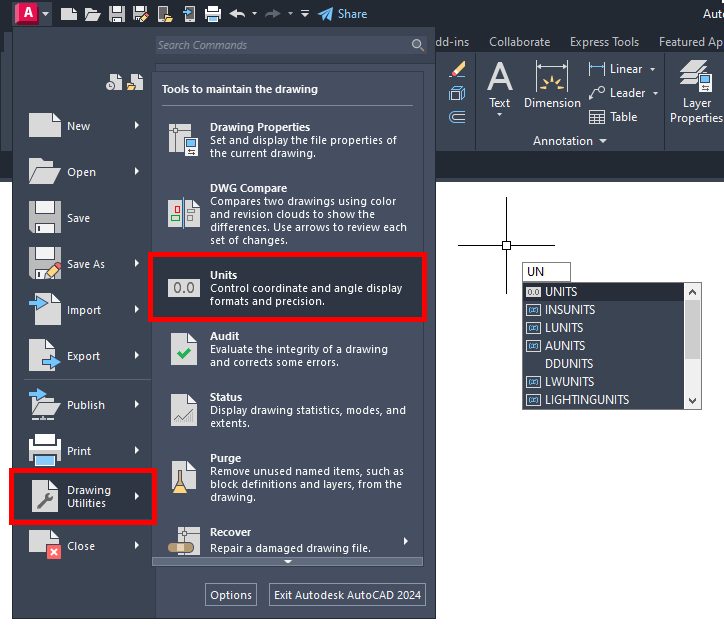Open Publish in the application menu
The image size is (724, 634).
(84, 405)
